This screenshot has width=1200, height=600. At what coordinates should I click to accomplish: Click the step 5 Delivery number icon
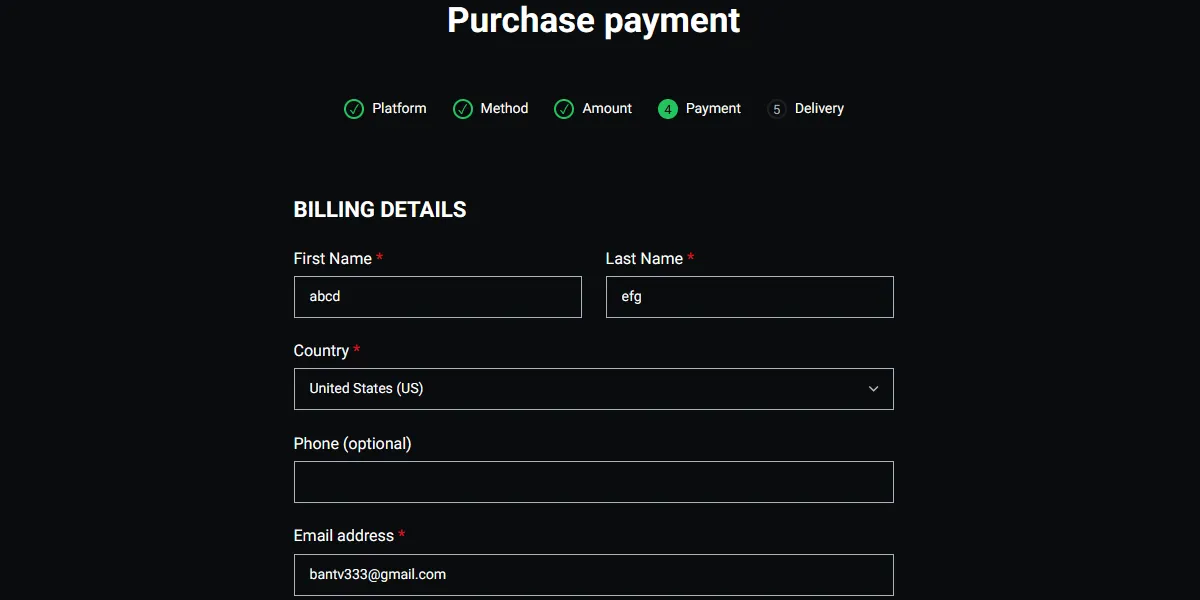(x=777, y=109)
